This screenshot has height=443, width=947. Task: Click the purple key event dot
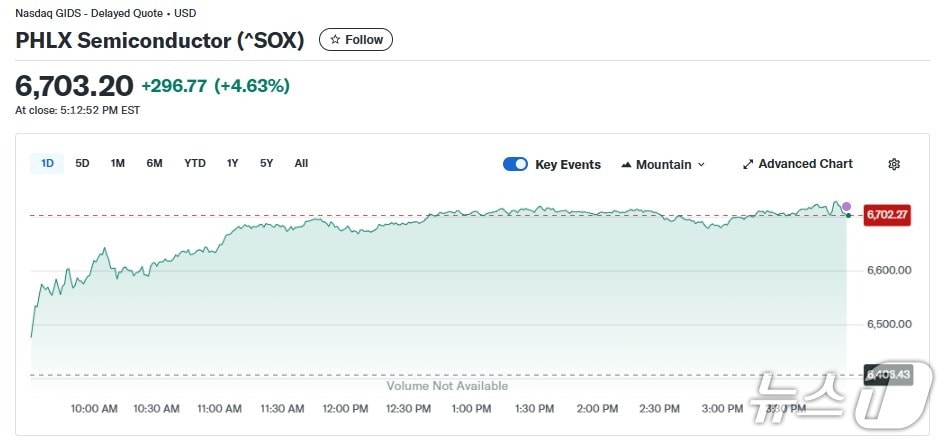[x=846, y=206]
